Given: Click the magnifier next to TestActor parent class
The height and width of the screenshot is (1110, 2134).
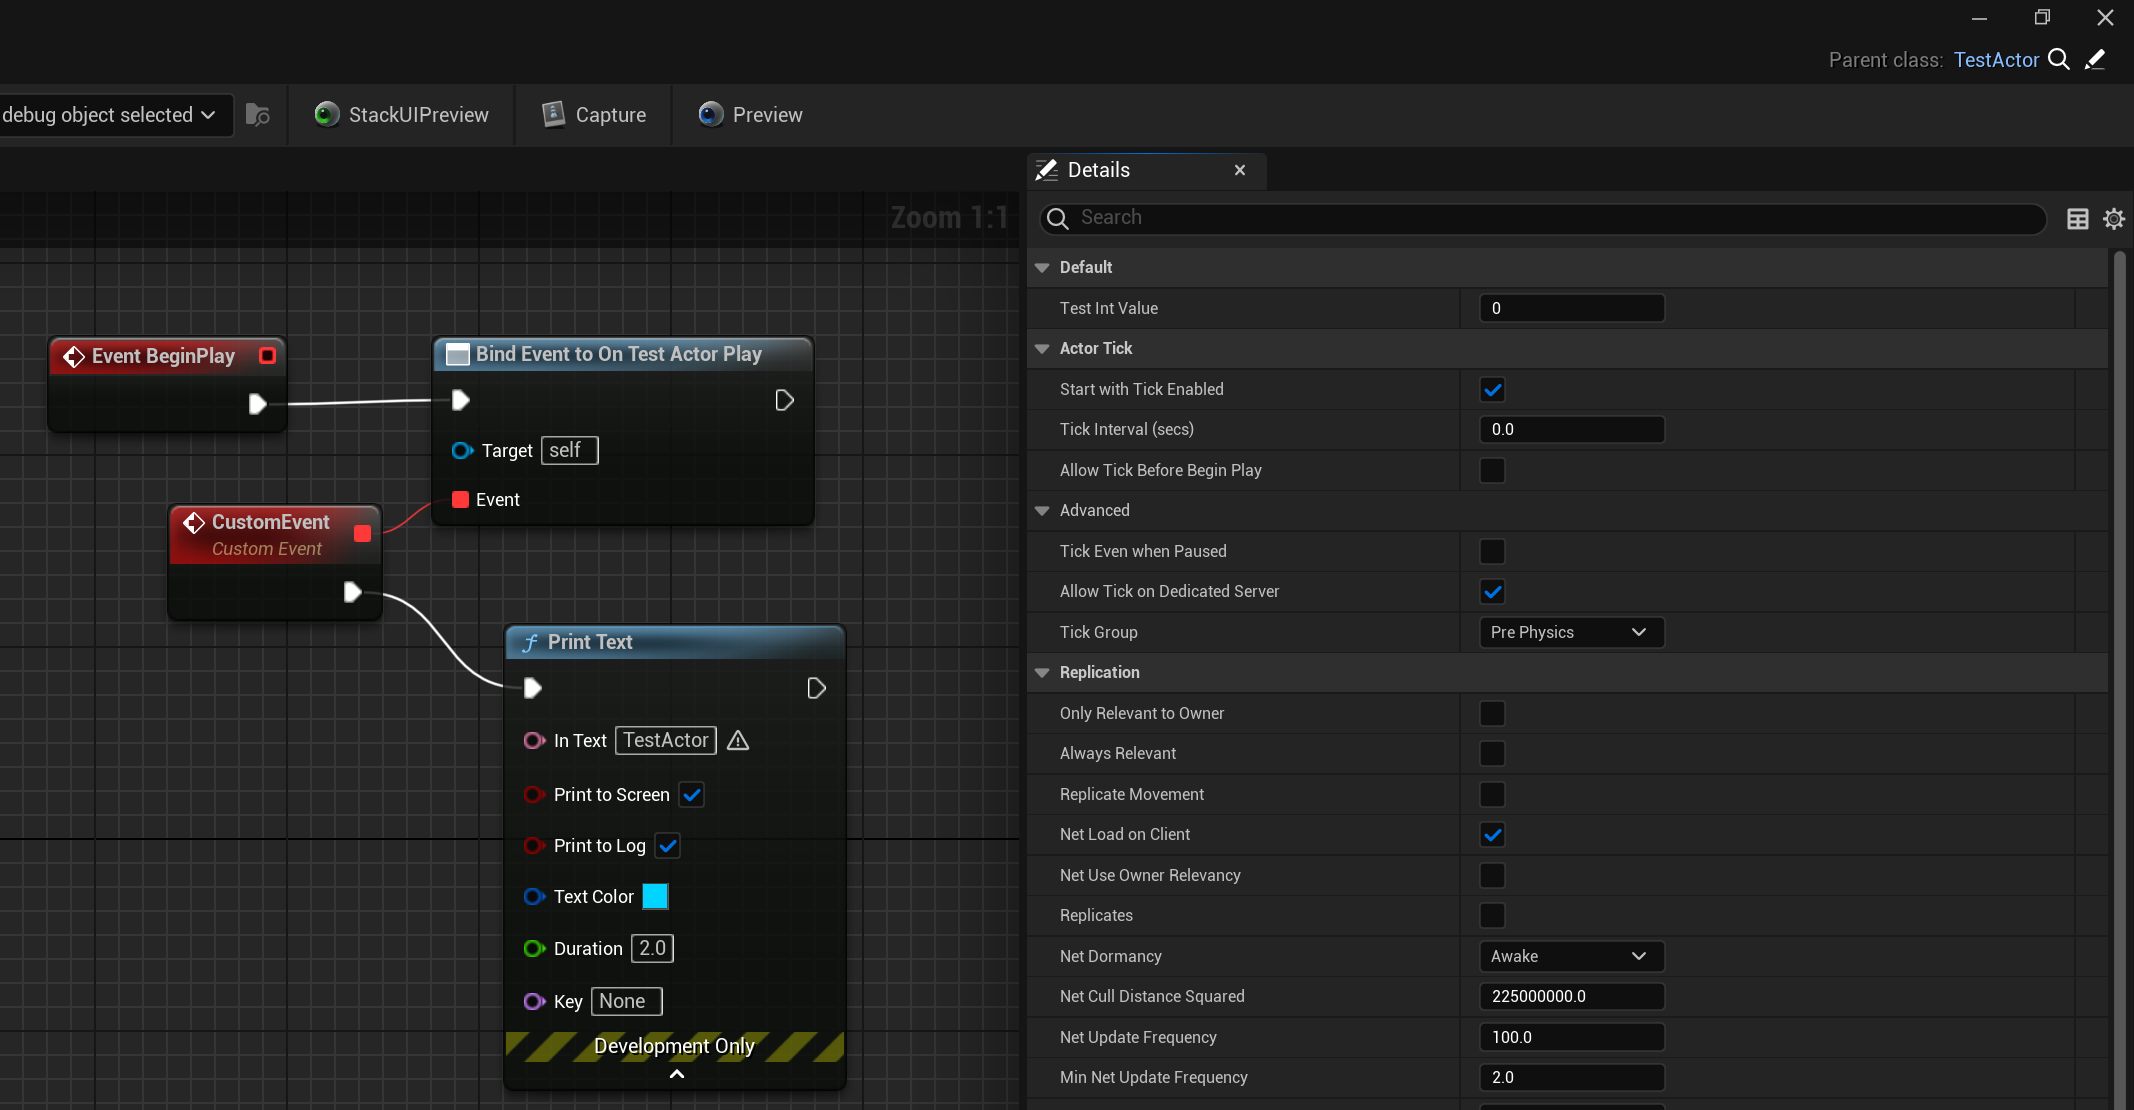Looking at the screenshot, I should pos(2059,60).
